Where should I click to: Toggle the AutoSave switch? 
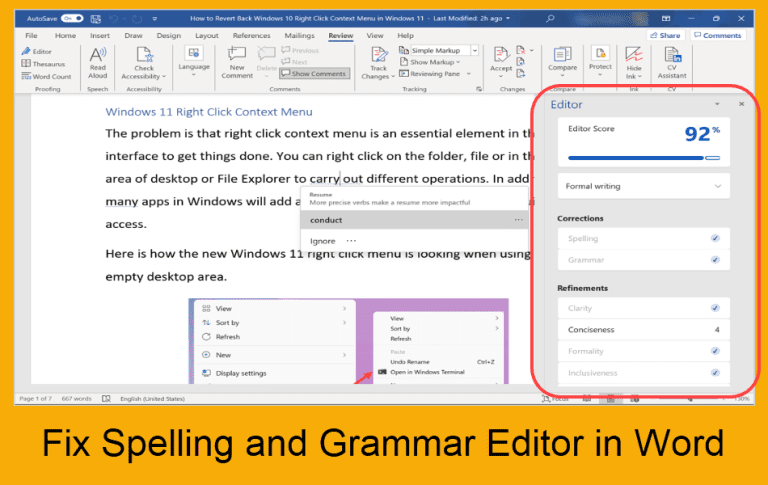coord(72,19)
